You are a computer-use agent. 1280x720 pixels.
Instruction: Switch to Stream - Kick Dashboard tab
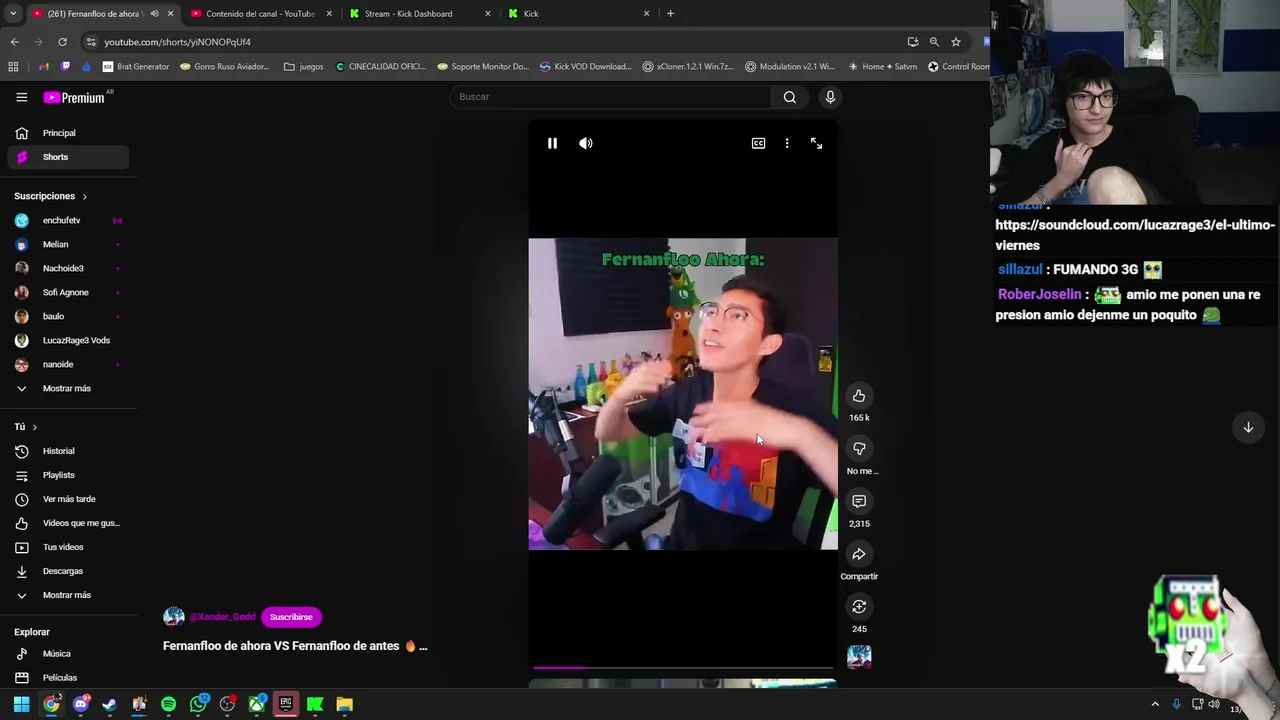coord(420,14)
